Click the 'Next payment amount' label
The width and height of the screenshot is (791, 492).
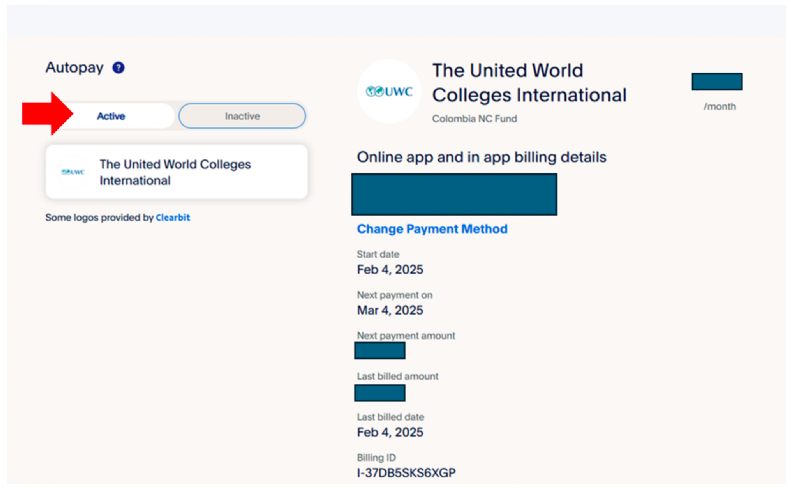pos(406,336)
